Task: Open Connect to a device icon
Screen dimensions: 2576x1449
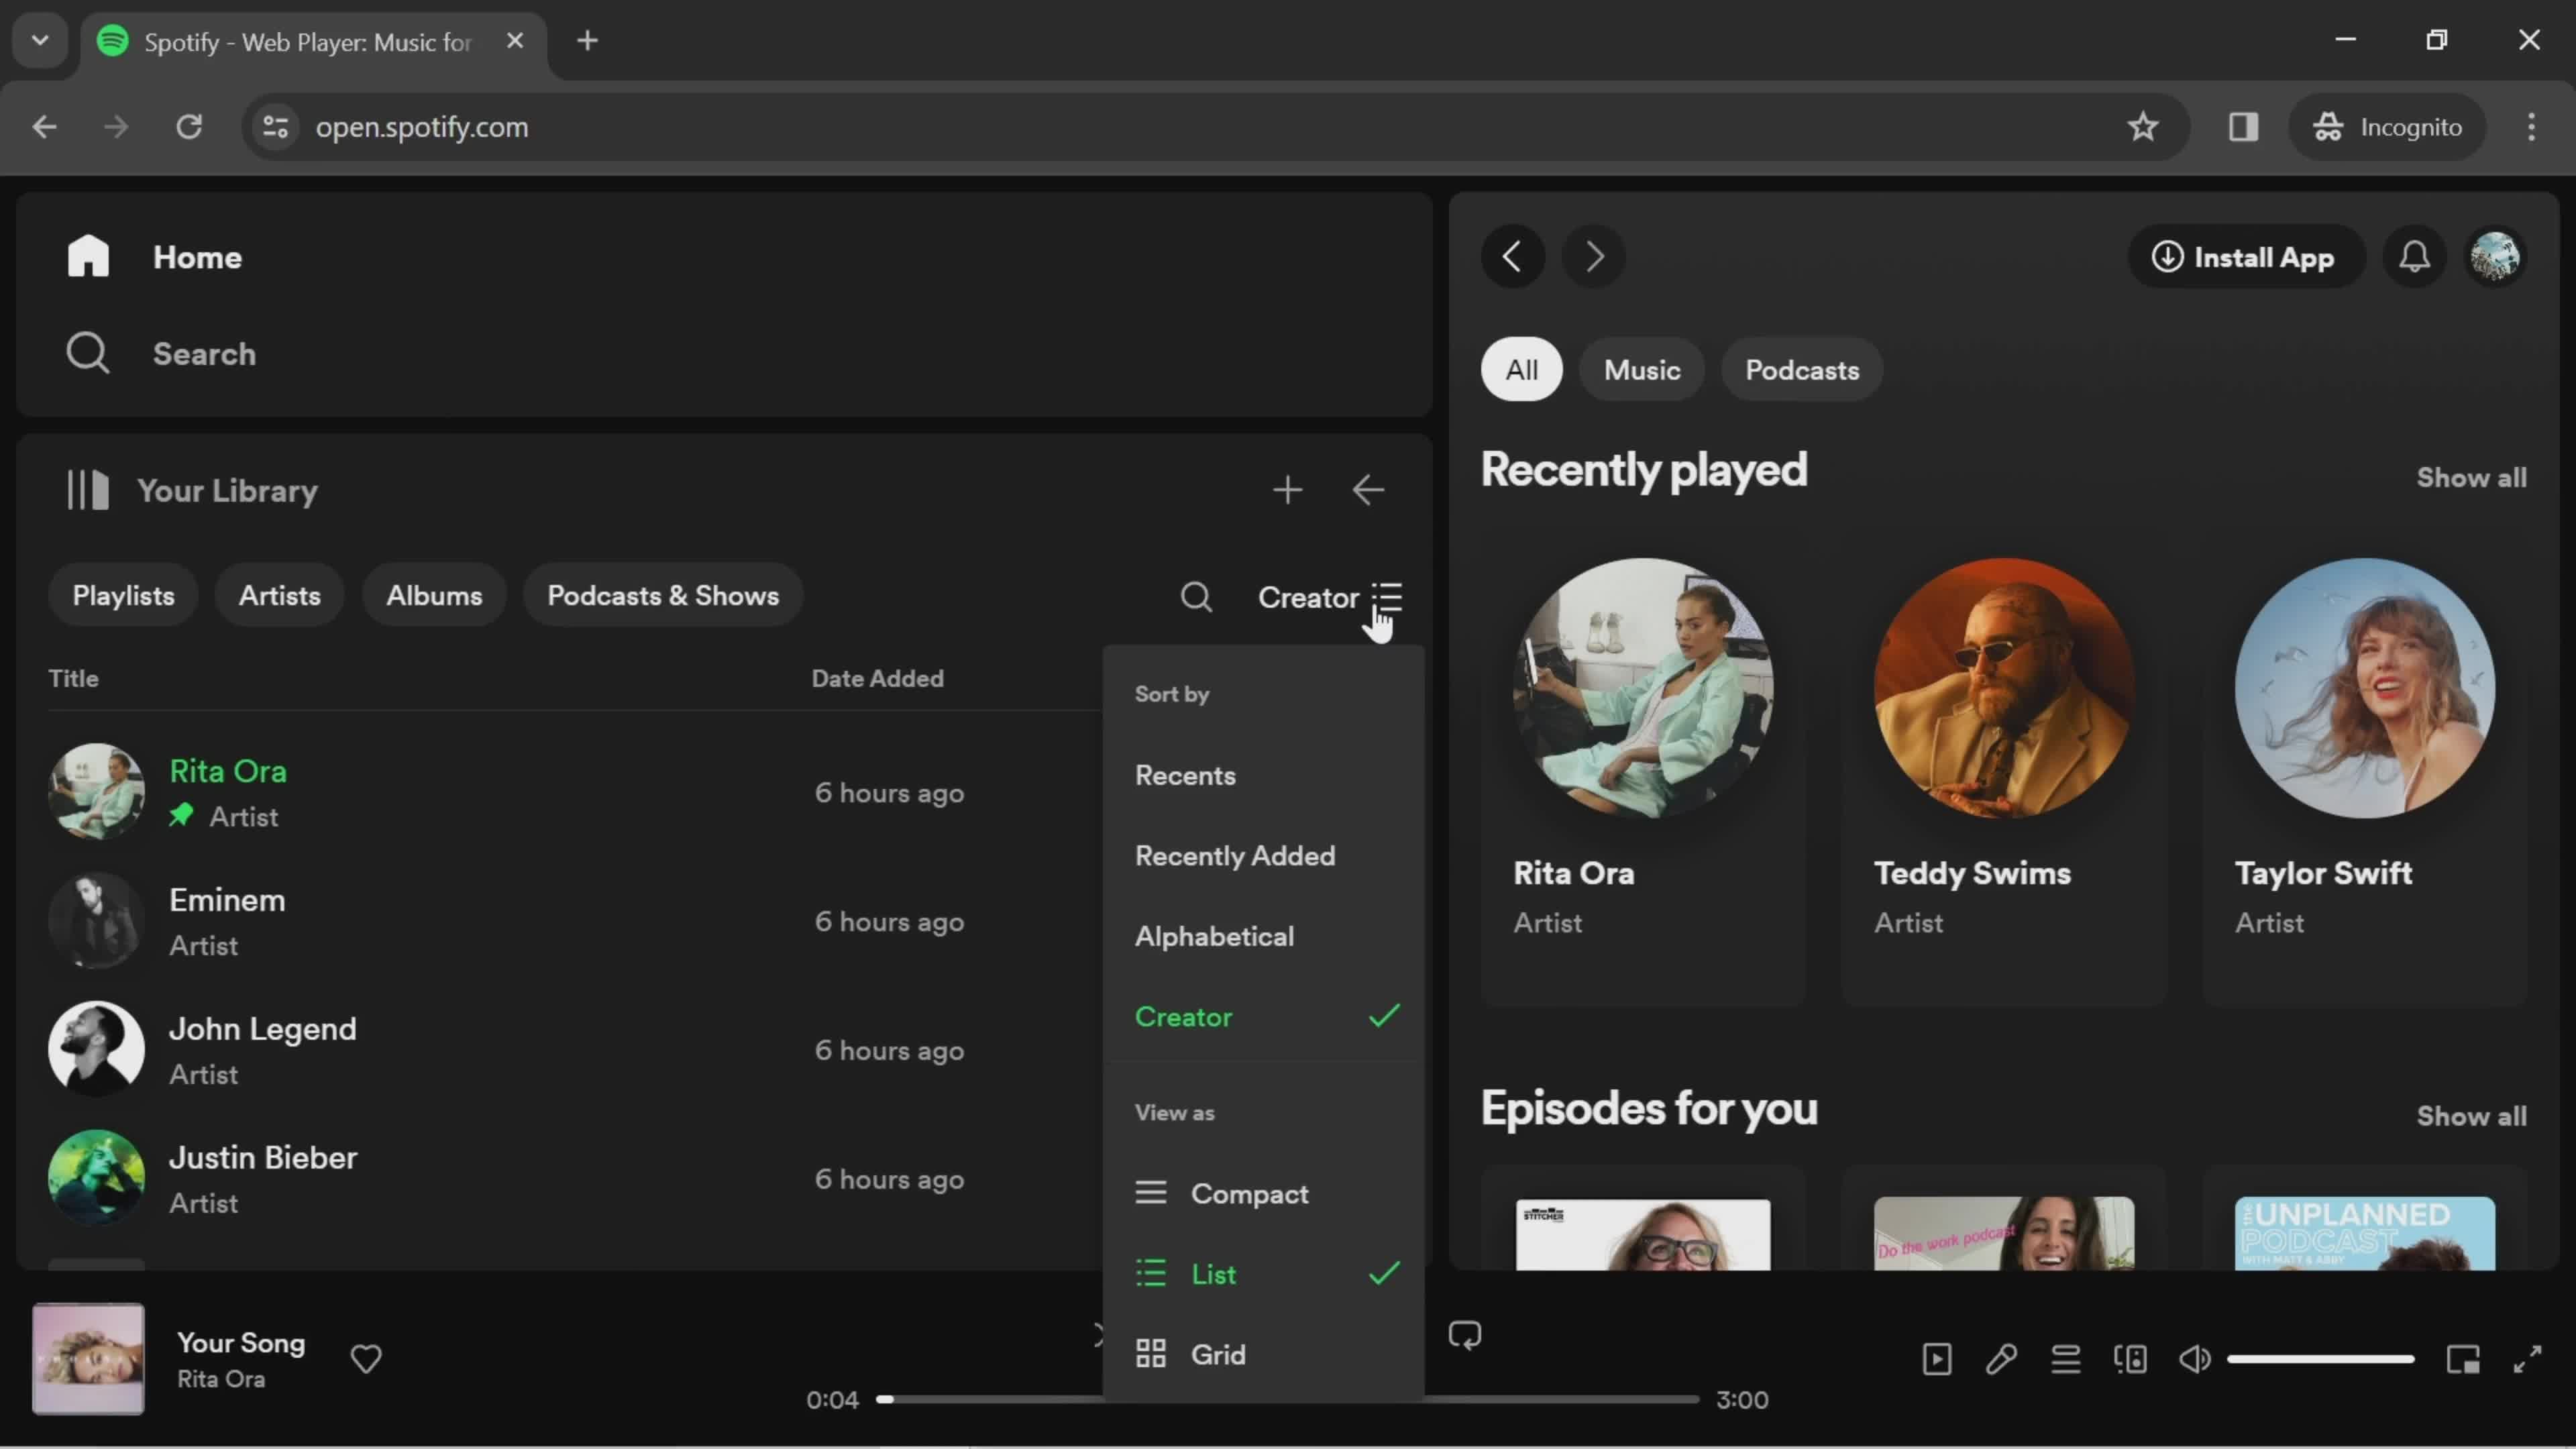Action: (2130, 1359)
